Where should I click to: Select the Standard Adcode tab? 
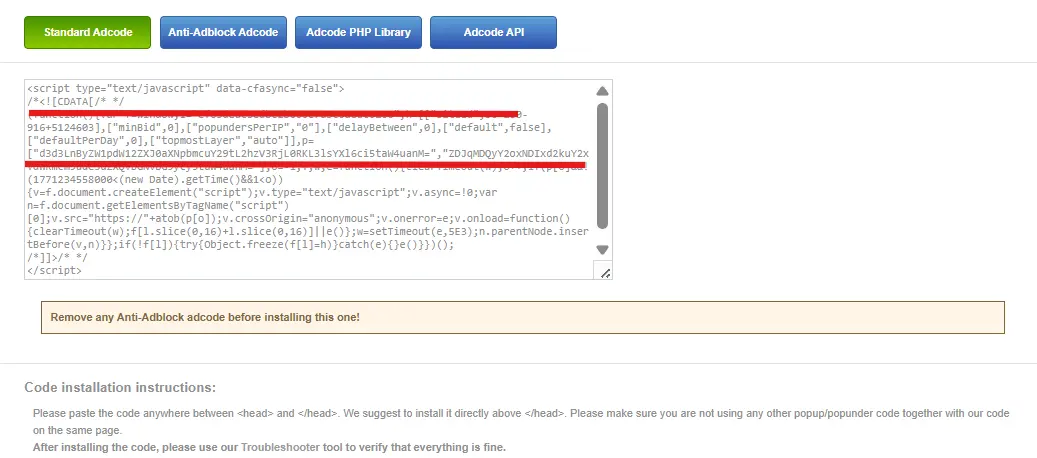(x=87, y=32)
